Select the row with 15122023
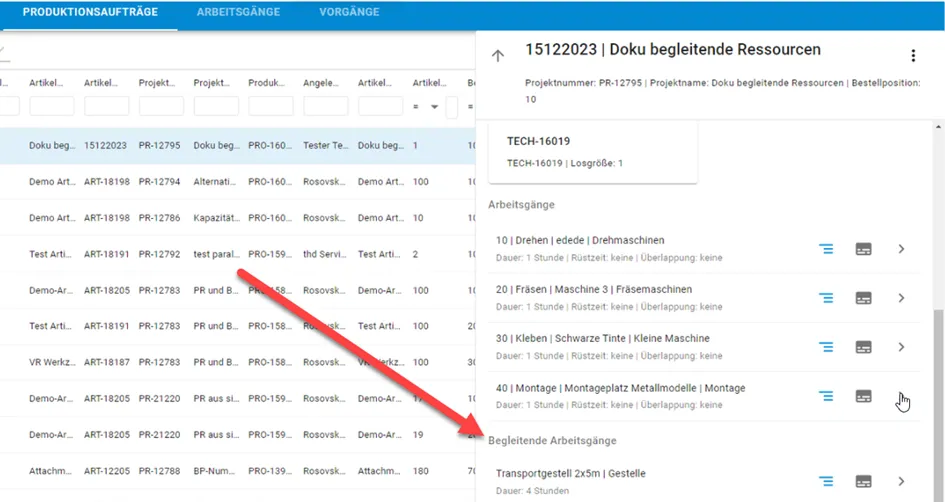Image resolution: width=945 pixels, height=502 pixels. pos(237,145)
